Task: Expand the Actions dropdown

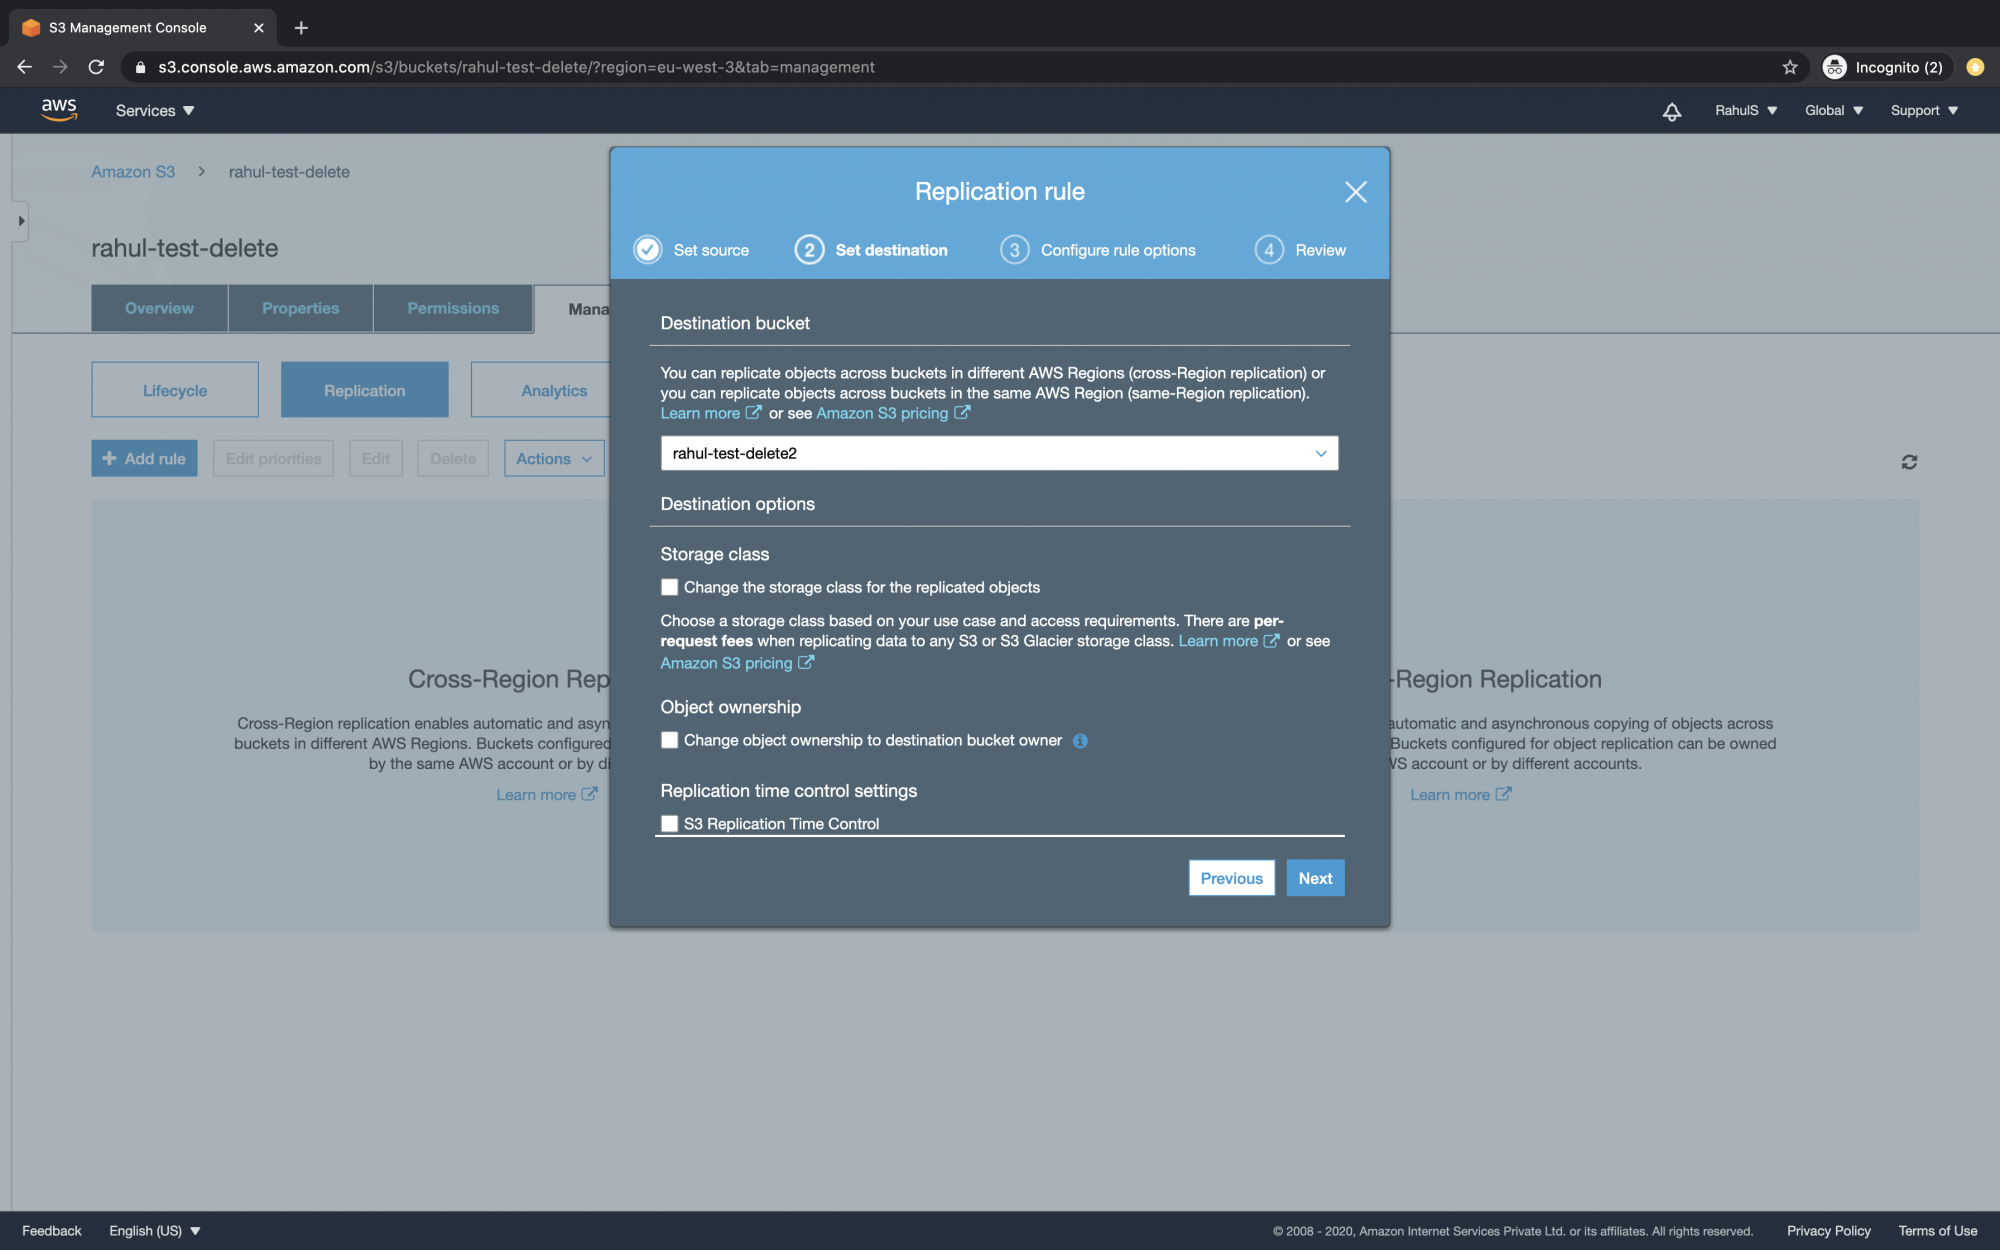Action: click(553, 458)
